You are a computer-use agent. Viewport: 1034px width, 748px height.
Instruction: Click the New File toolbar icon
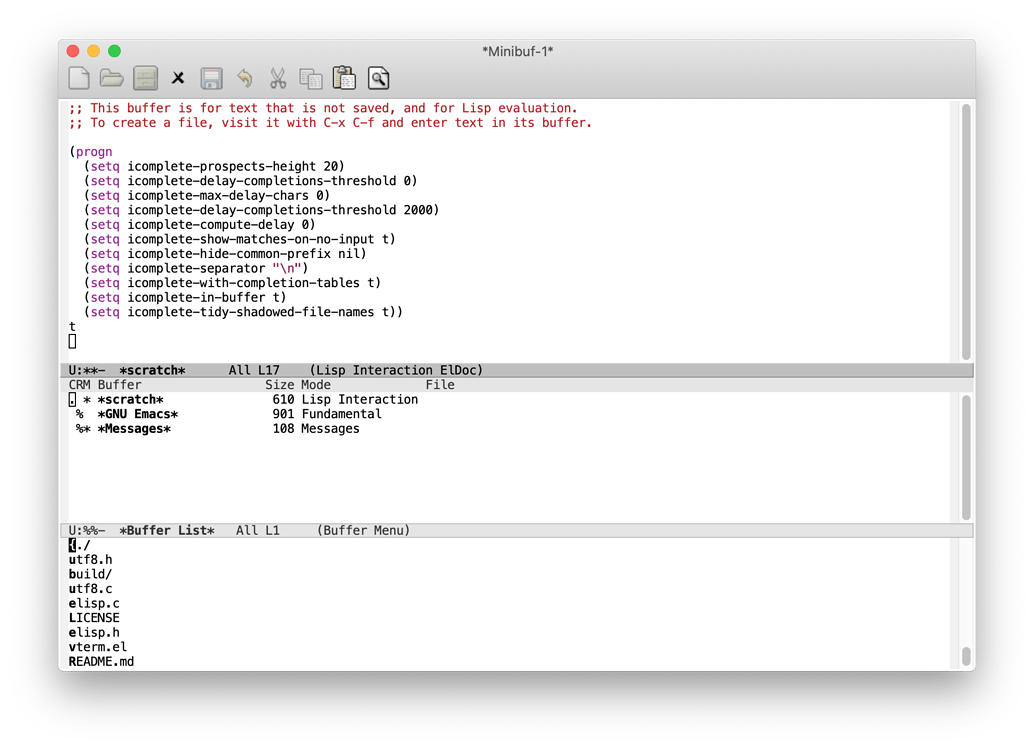tap(79, 78)
